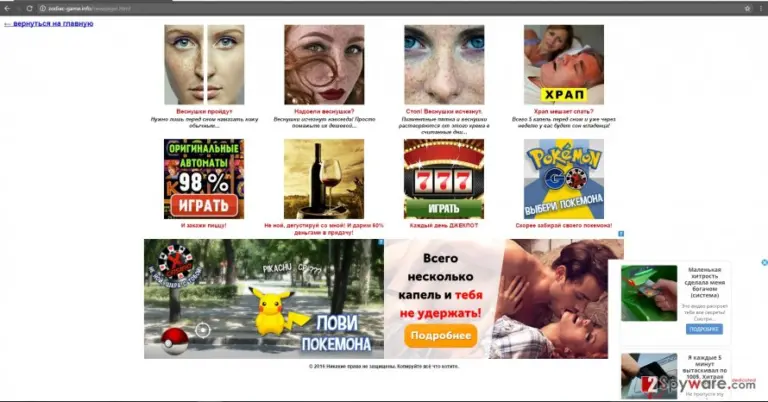Click the copyright footer text
The height and width of the screenshot is (402, 768).
pos(384,366)
